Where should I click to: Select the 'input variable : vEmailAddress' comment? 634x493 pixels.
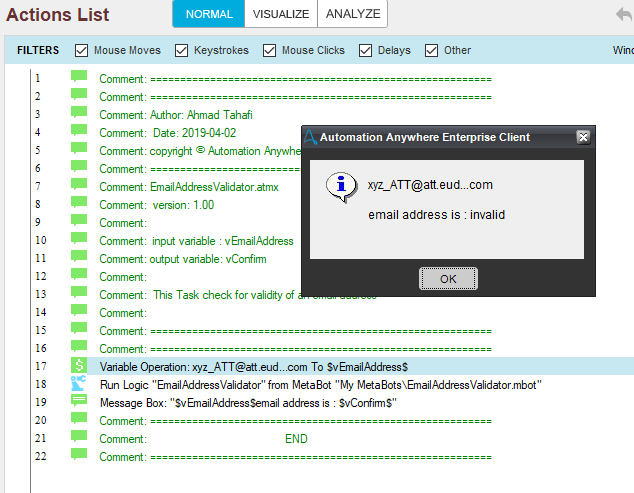click(x=196, y=241)
